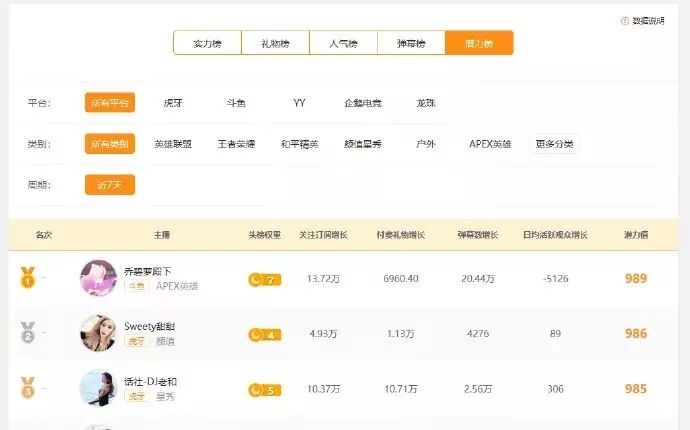Filter by 和平精英 category
This screenshot has height=430, width=690.
pyautogui.click(x=299, y=144)
